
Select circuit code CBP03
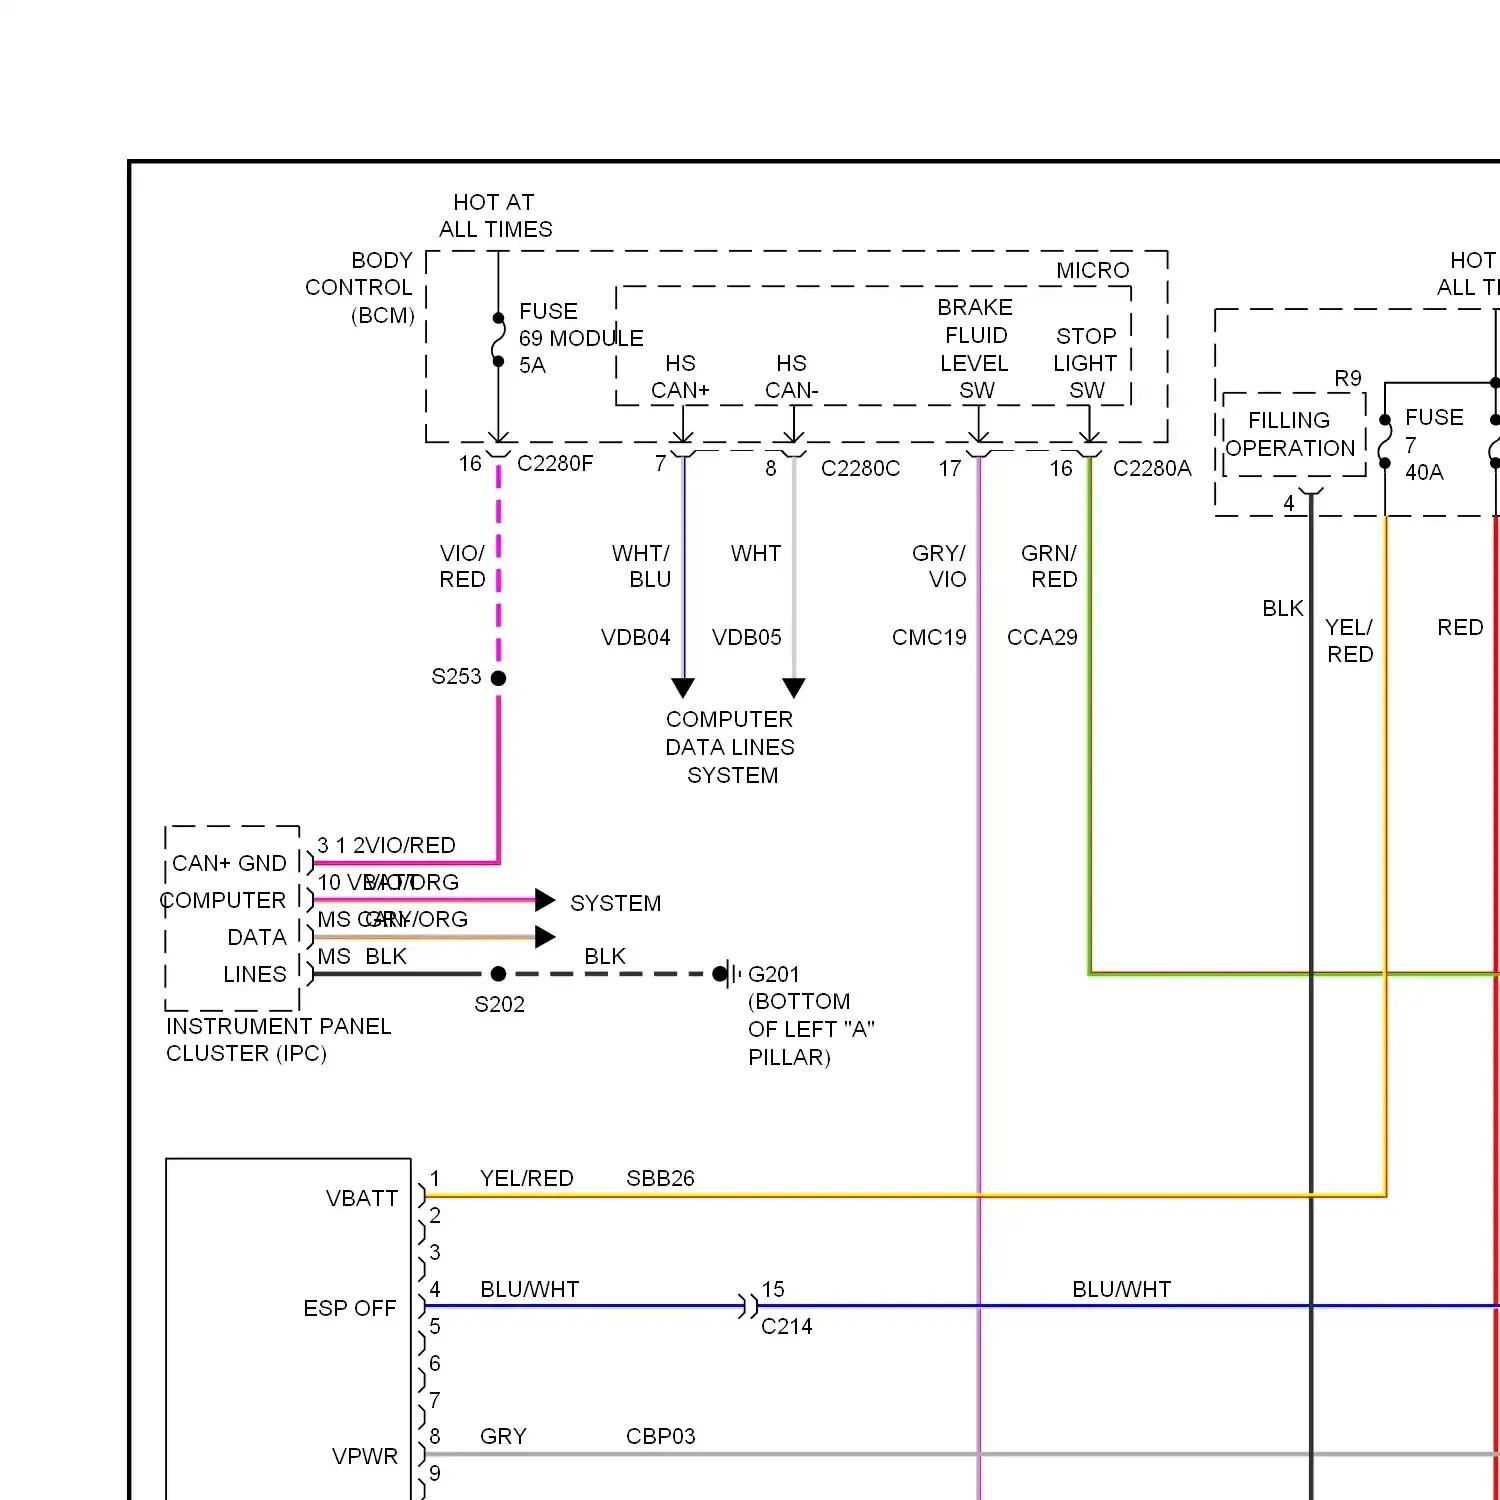click(x=661, y=1437)
